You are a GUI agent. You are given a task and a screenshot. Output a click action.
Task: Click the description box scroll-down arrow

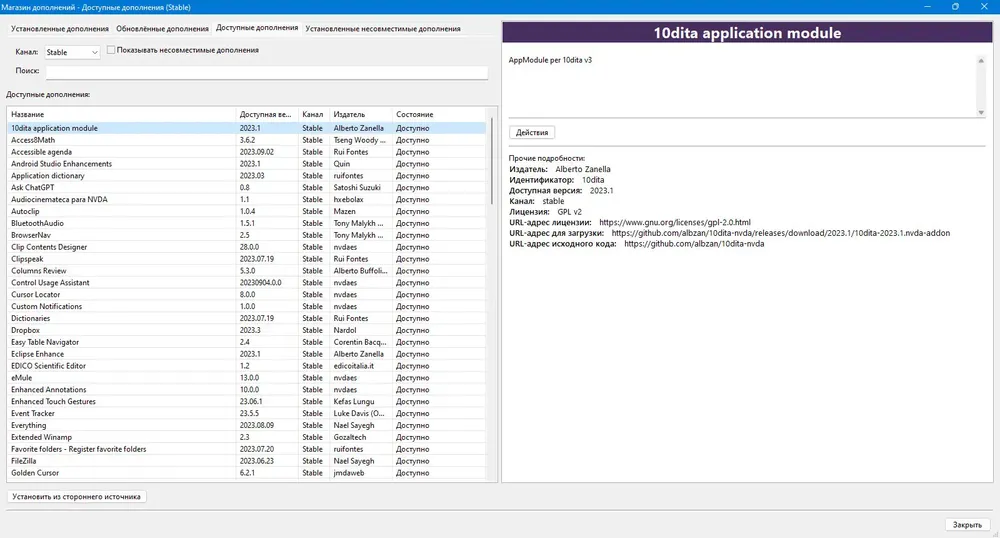pyautogui.click(x=981, y=113)
